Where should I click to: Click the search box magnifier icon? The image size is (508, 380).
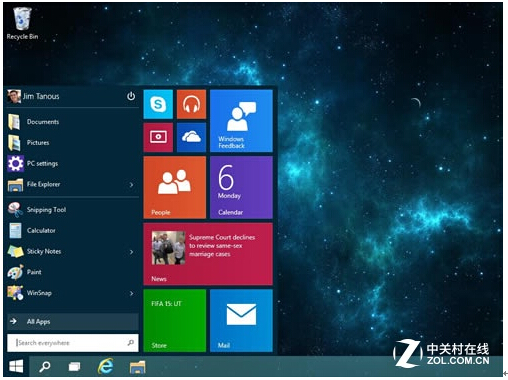pos(131,342)
